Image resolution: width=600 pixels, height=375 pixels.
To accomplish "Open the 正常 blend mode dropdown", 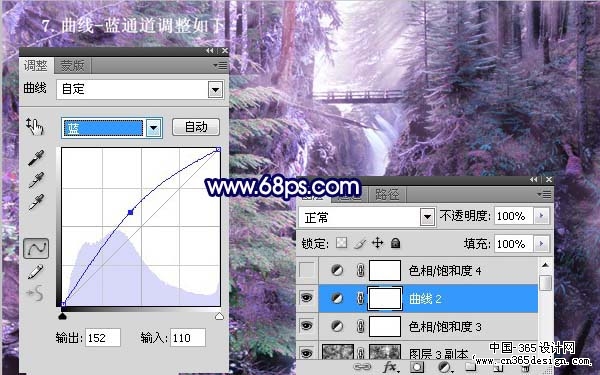I will point(427,217).
